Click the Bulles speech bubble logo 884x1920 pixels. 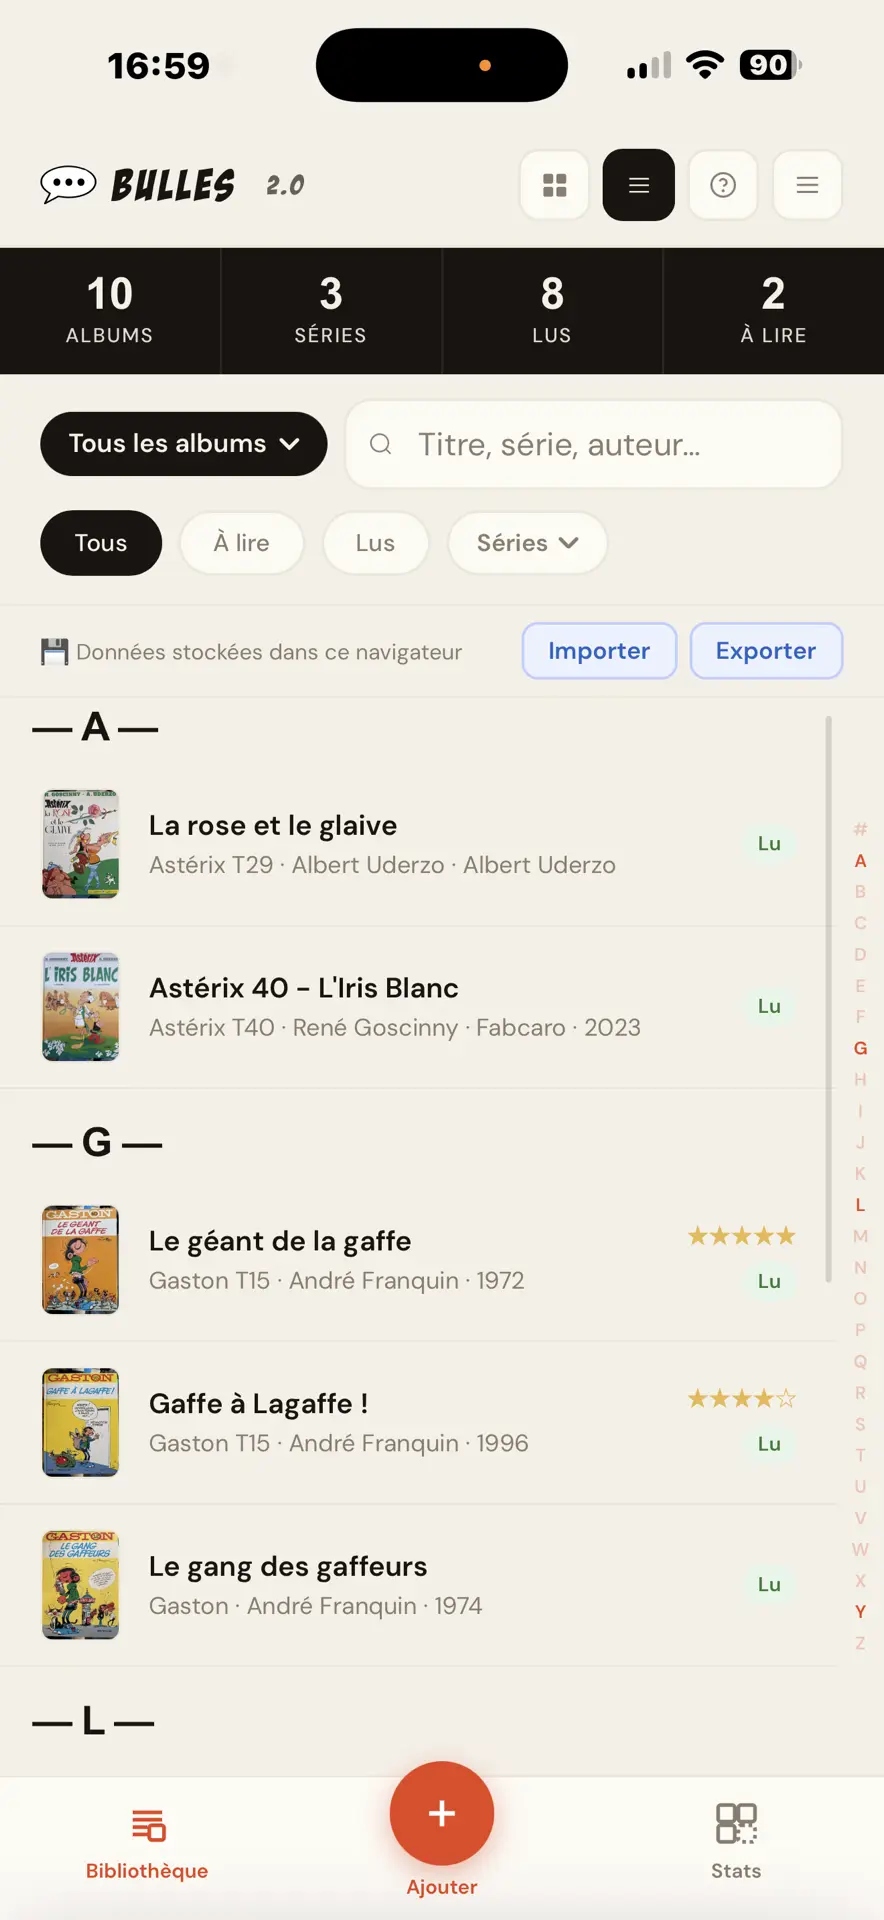68,184
